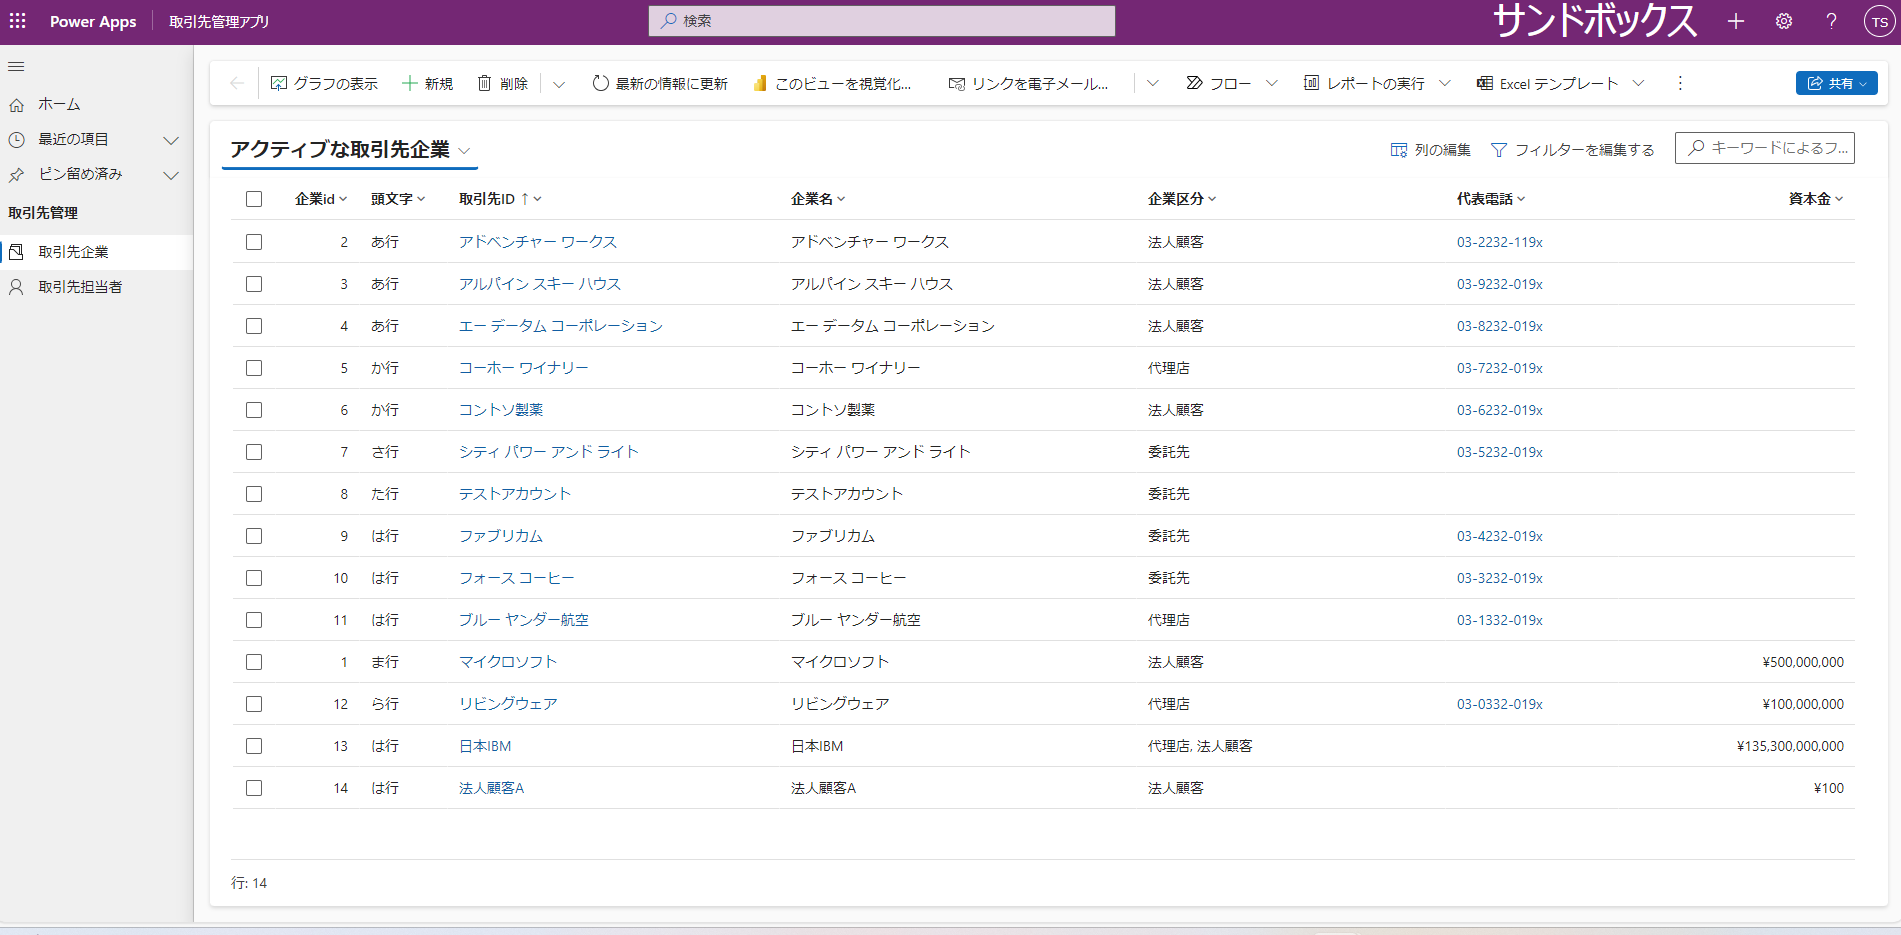Open the help question mark icon
The width and height of the screenshot is (1901, 935).
[1831, 21]
